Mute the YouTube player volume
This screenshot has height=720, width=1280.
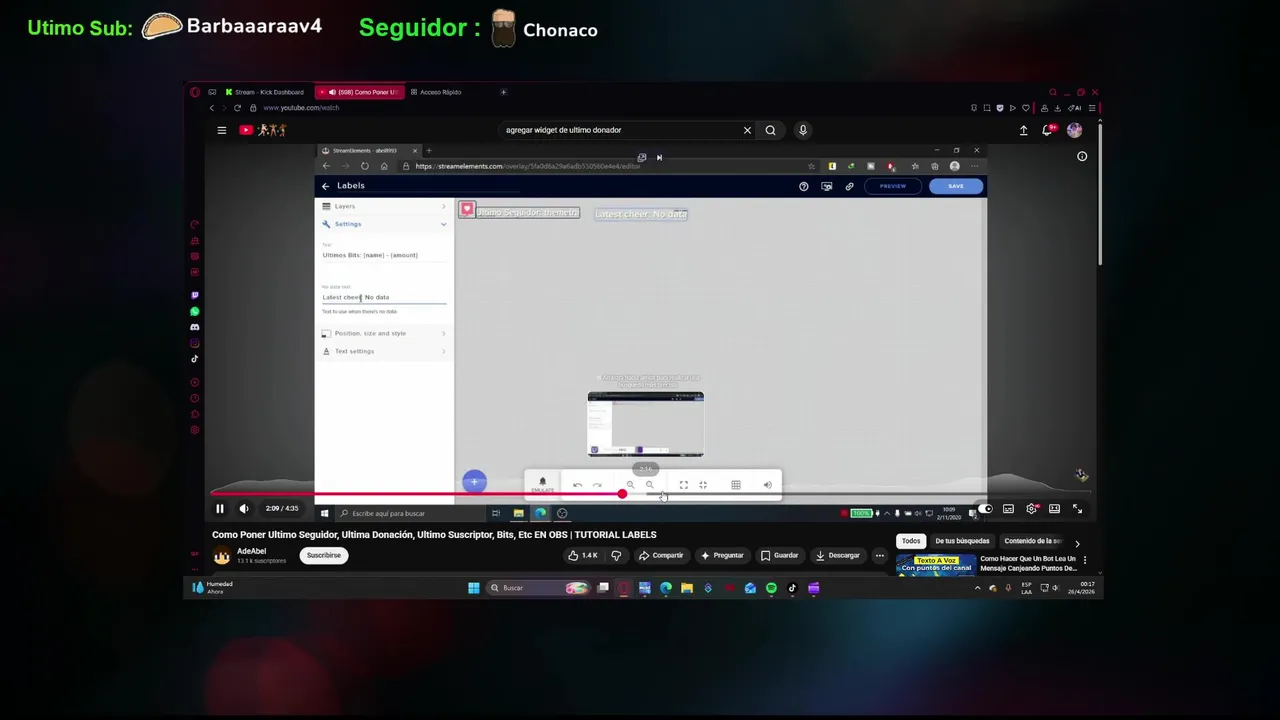pyautogui.click(x=243, y=509)
